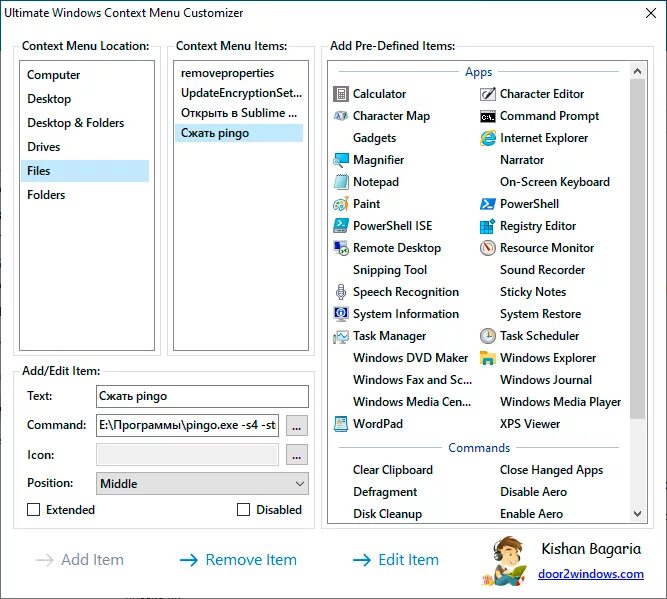Click Add Item button
667x599 pixels.
(x=80, y=560)
